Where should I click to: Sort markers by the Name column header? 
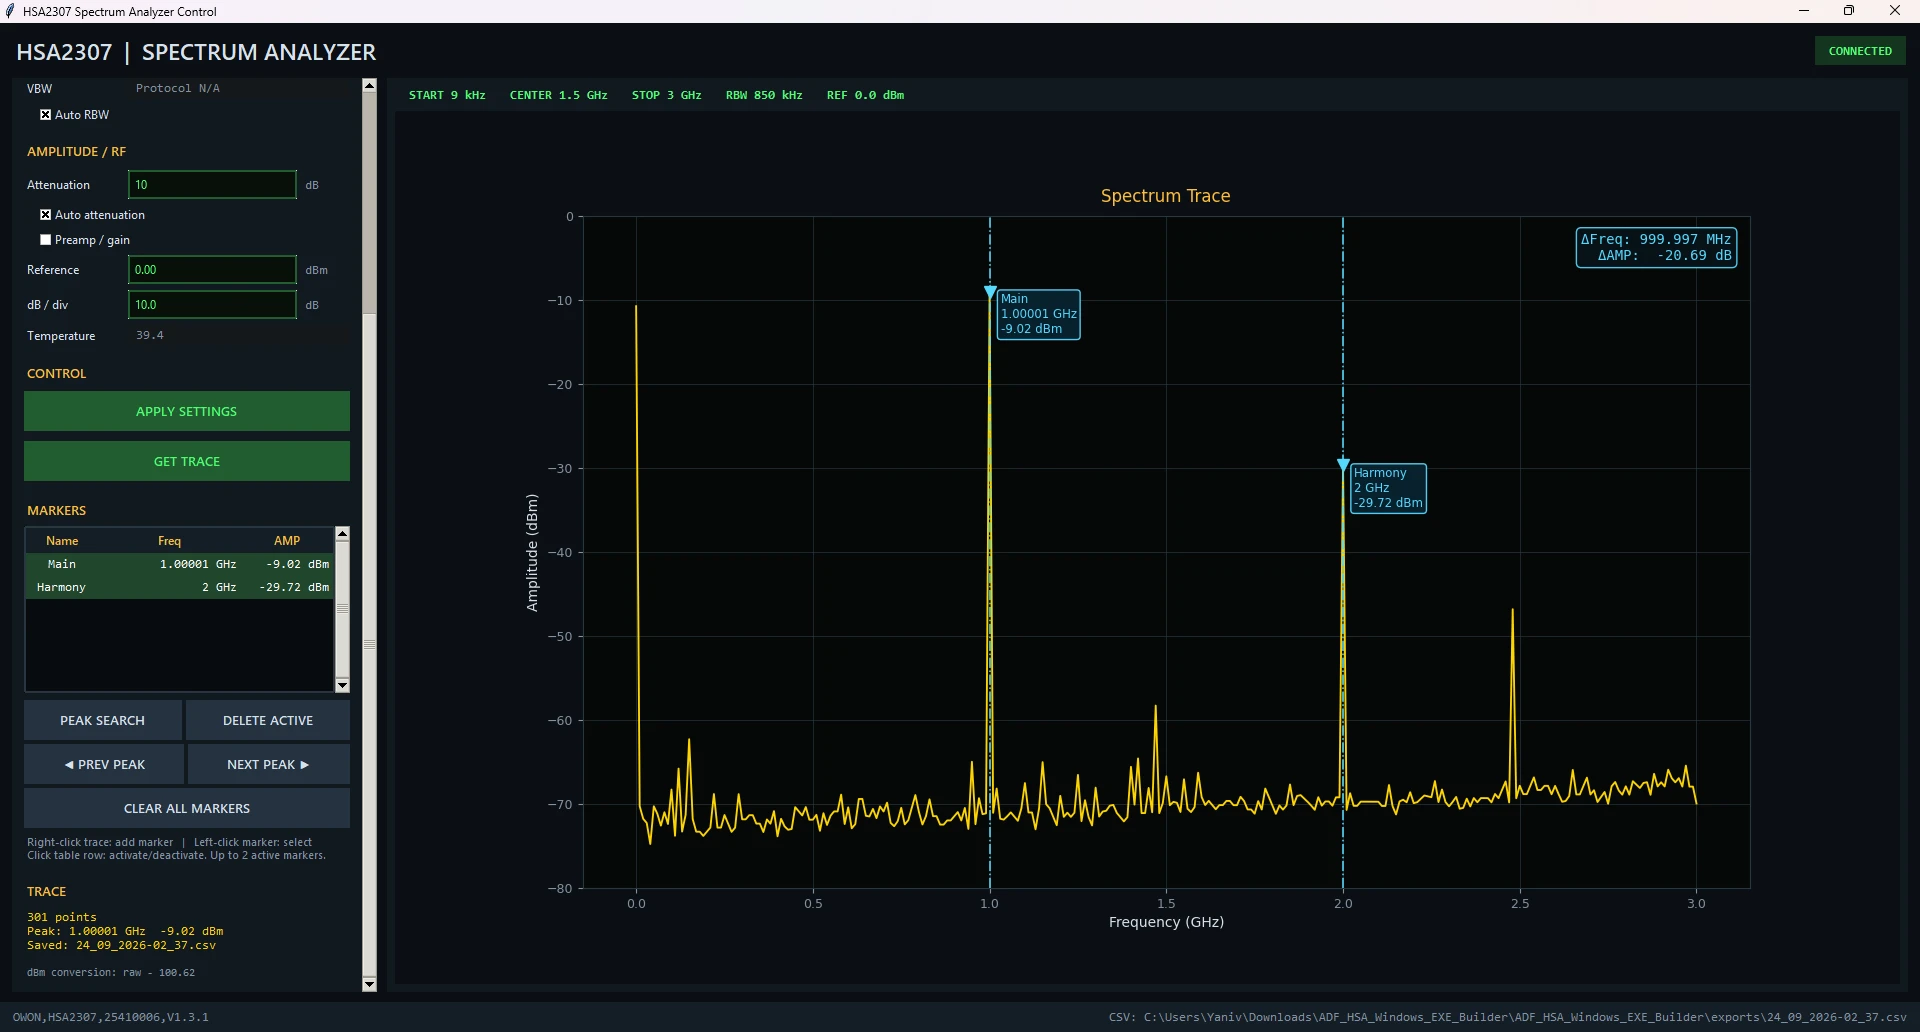62,541
